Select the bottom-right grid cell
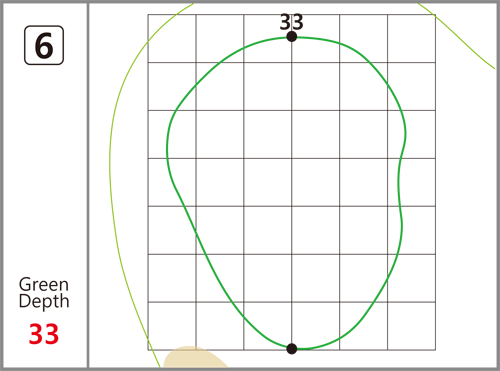500x371 pixels. click(412, 326)
